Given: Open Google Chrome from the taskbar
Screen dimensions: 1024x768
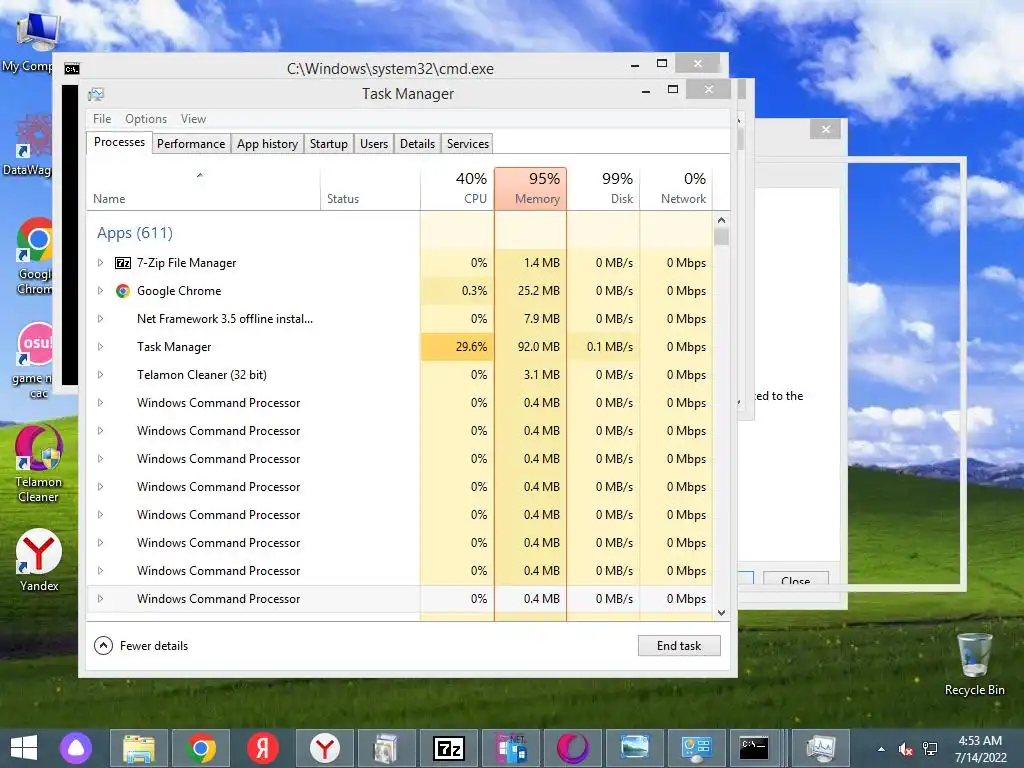Looking at the screenshot, I should point(201,748).
